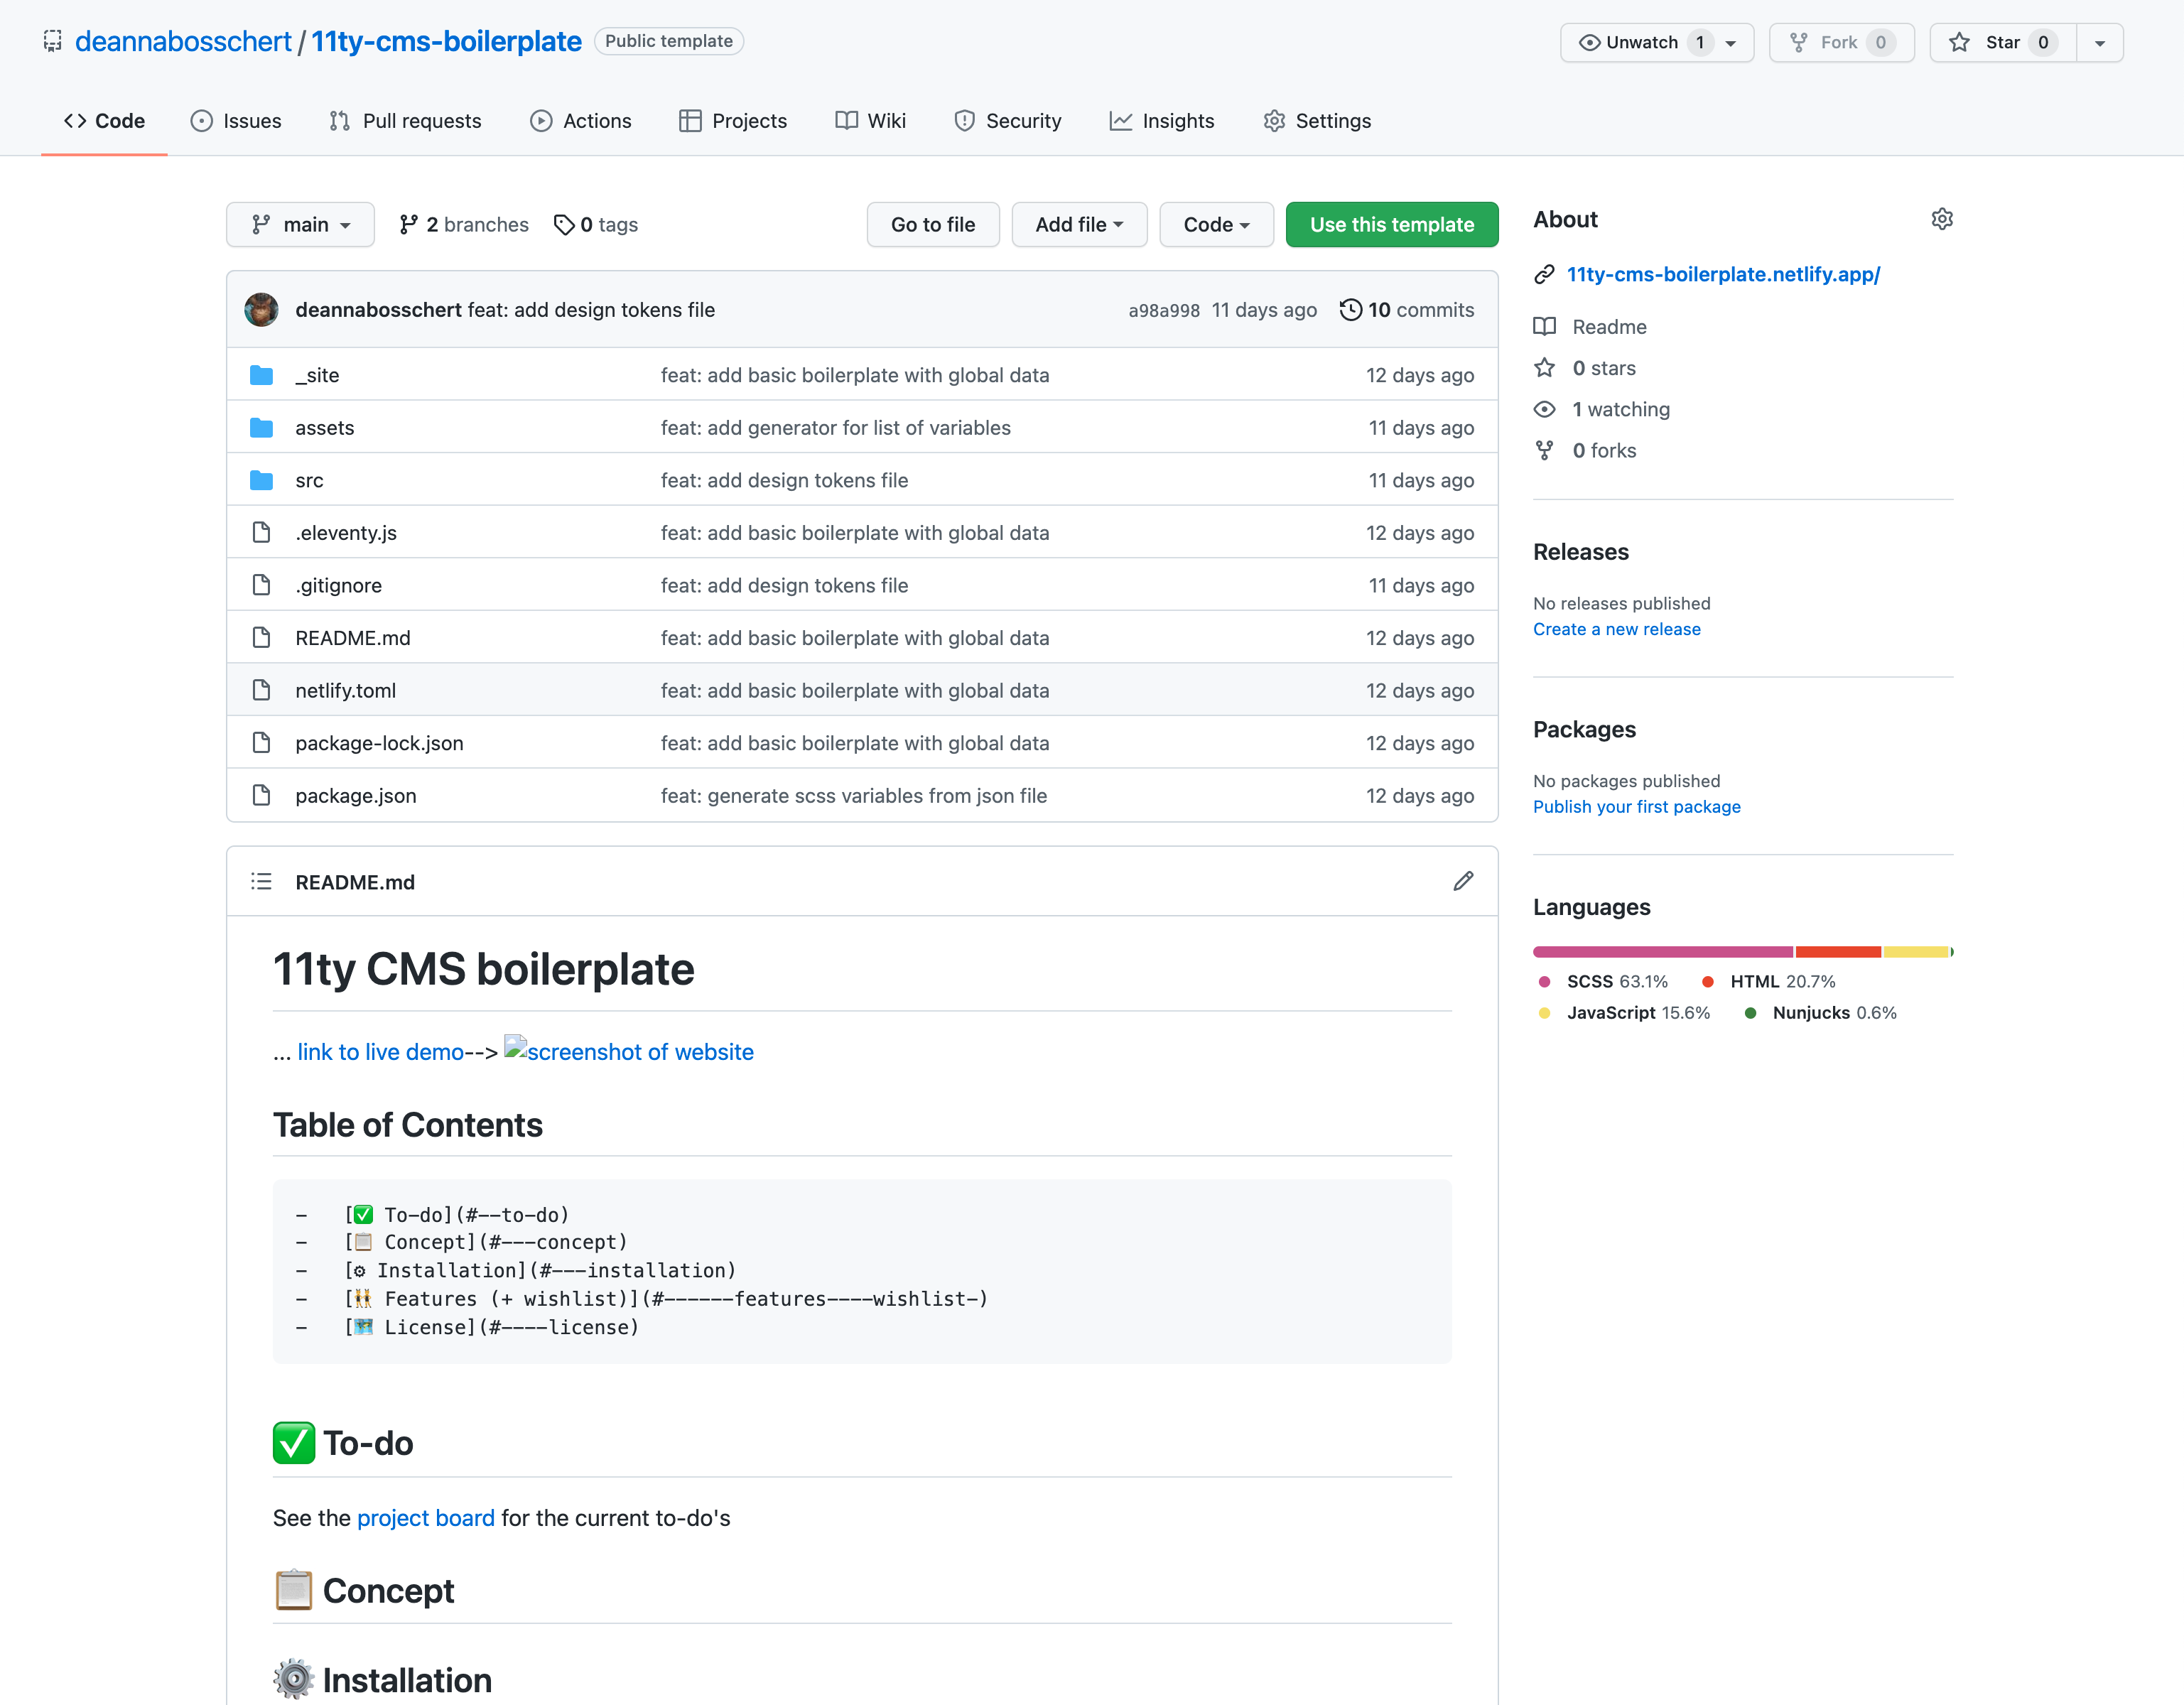
Task: Click the About section settings gear icon
Action: coord(1941,218)
